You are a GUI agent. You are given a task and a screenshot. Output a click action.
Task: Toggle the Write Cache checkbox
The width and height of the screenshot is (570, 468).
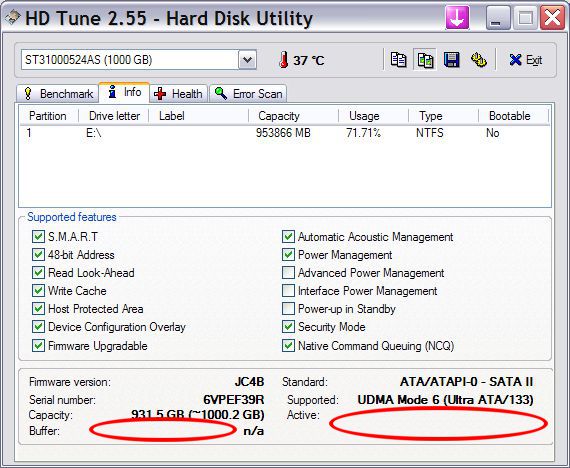pos(38,291)
